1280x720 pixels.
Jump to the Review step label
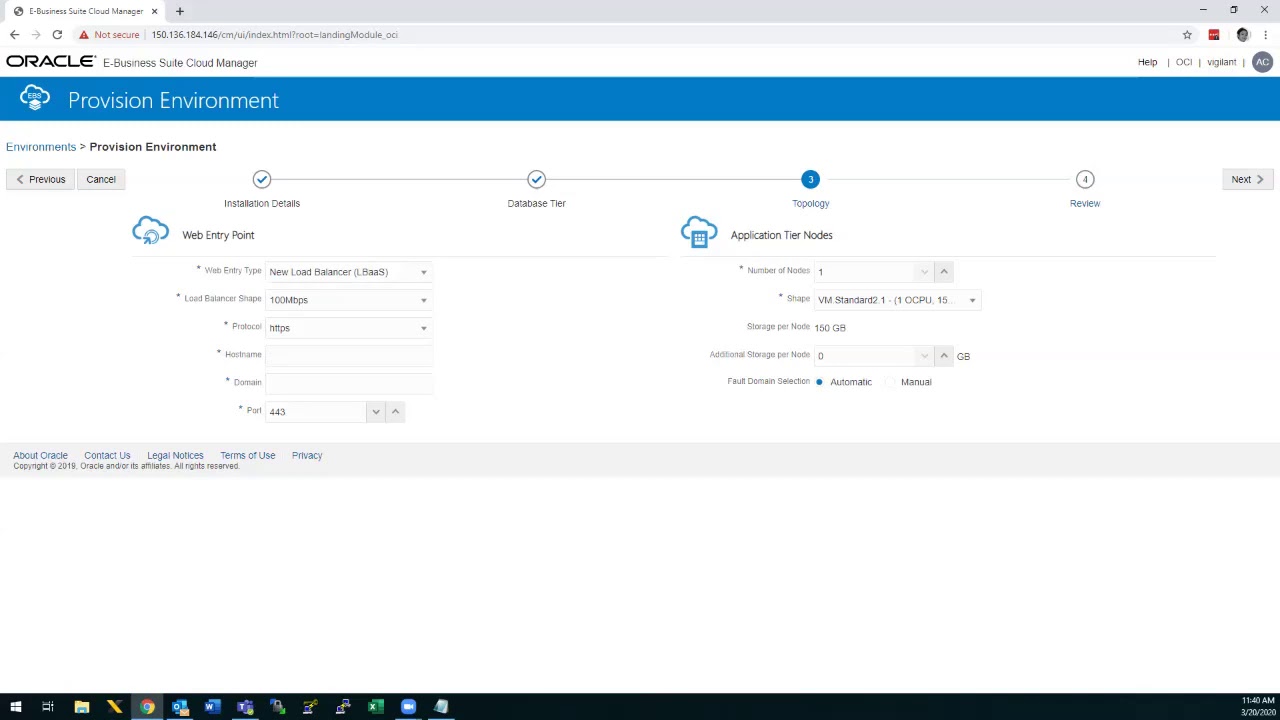tap(1085, 203)
